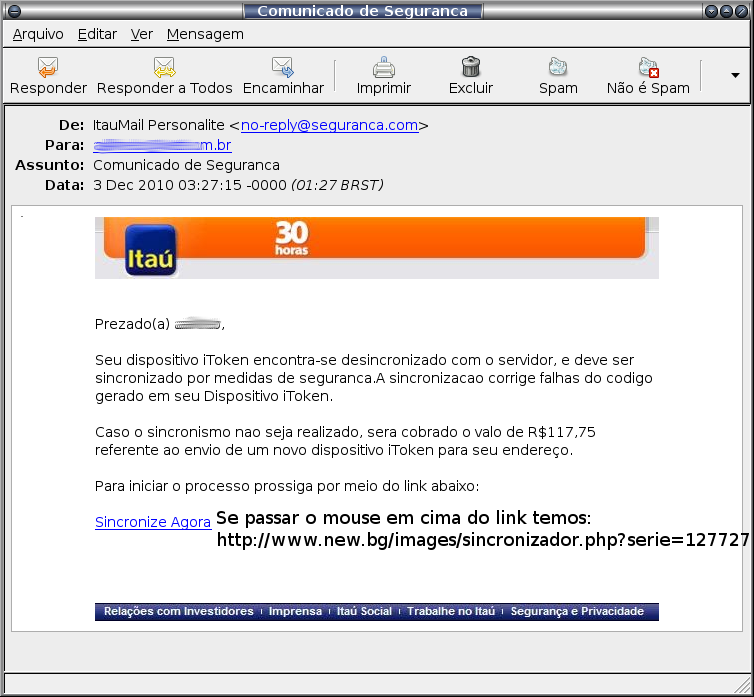Minimize window using title bar down-arrow button
Image resolution: width=754 pixels, height=697 pixels.
(711, 11)
